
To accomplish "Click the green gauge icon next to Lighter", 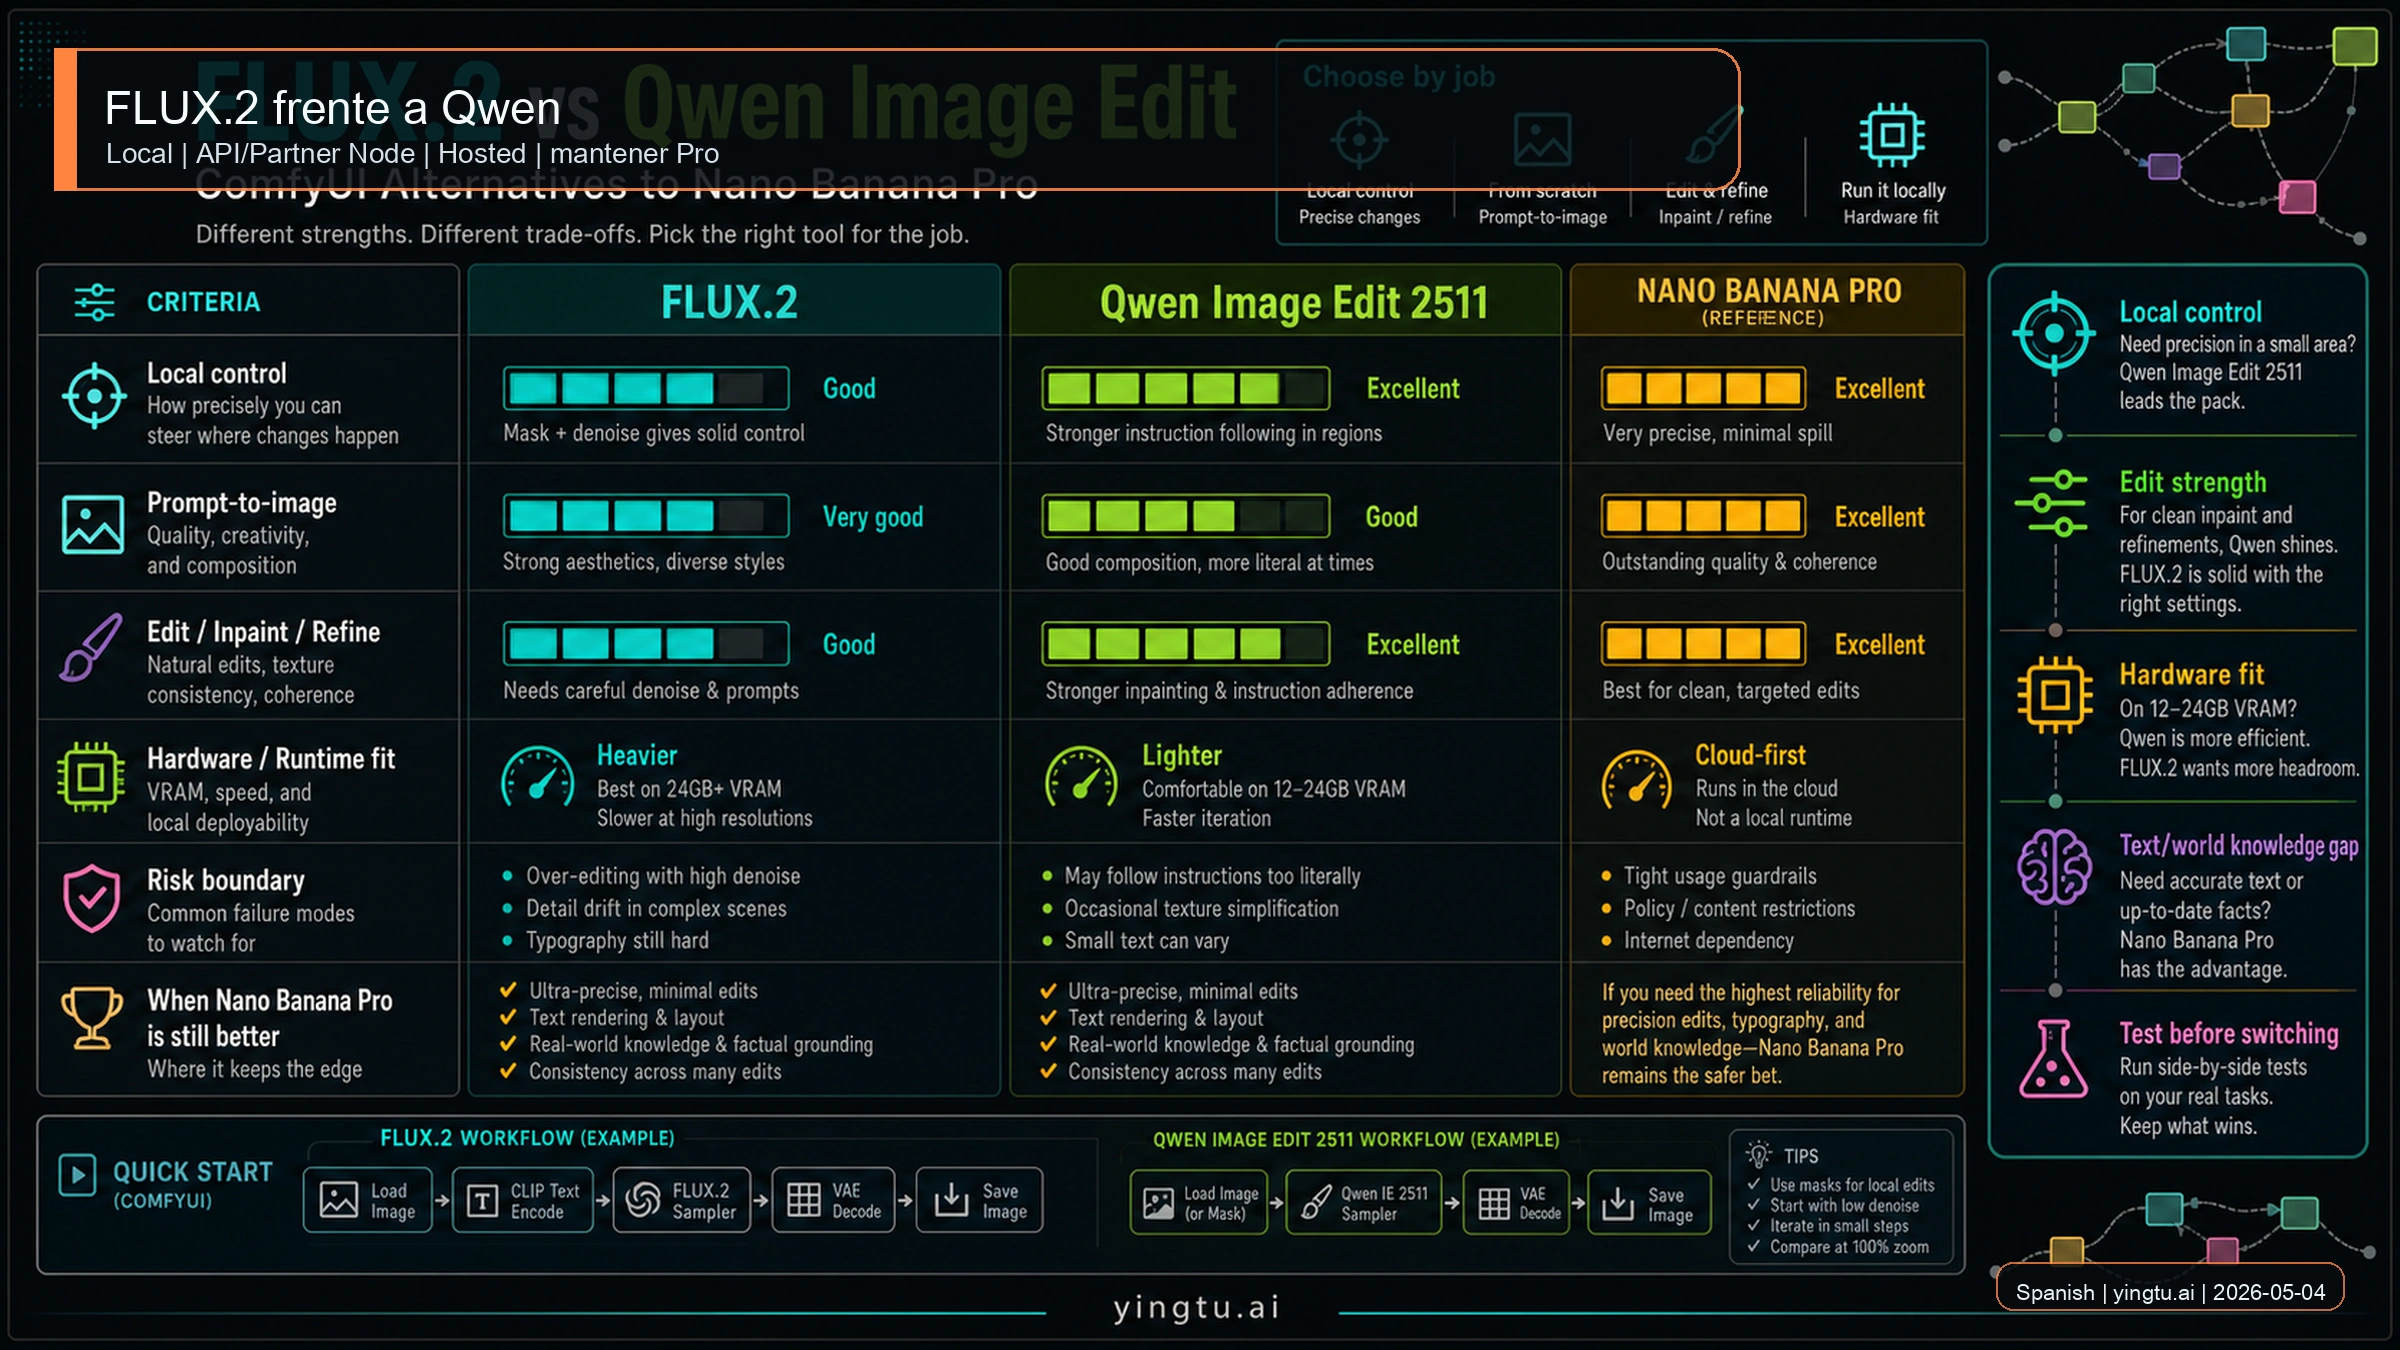I will [x=1081, y=778].
